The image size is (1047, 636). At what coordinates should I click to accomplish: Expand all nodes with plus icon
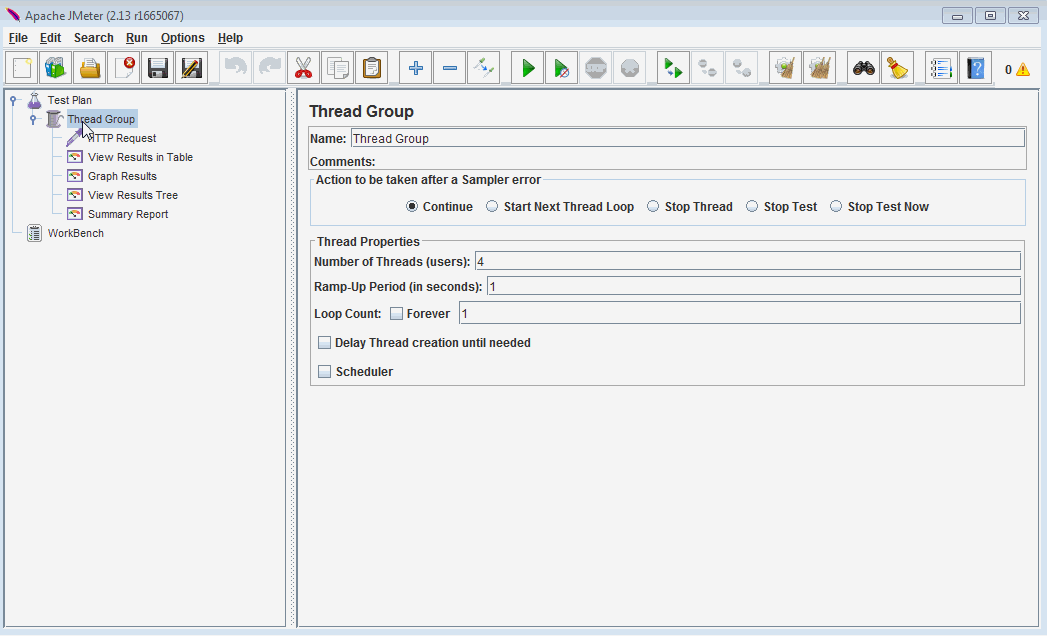tap(416, 68)
